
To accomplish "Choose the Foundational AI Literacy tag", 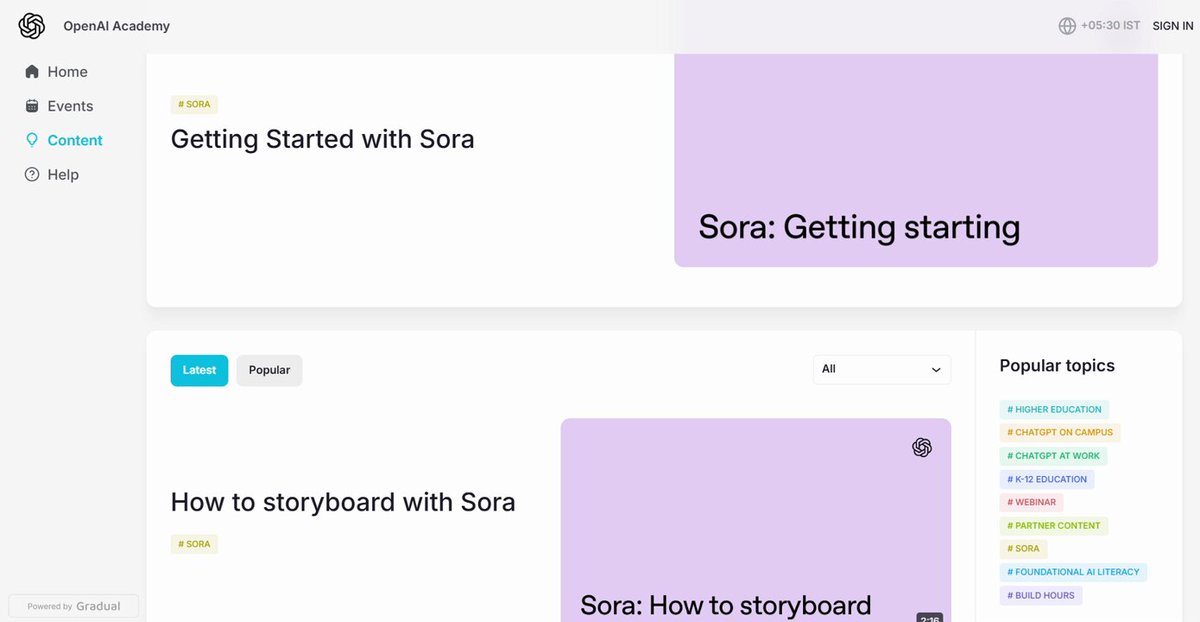I will tap(1073, 572).
